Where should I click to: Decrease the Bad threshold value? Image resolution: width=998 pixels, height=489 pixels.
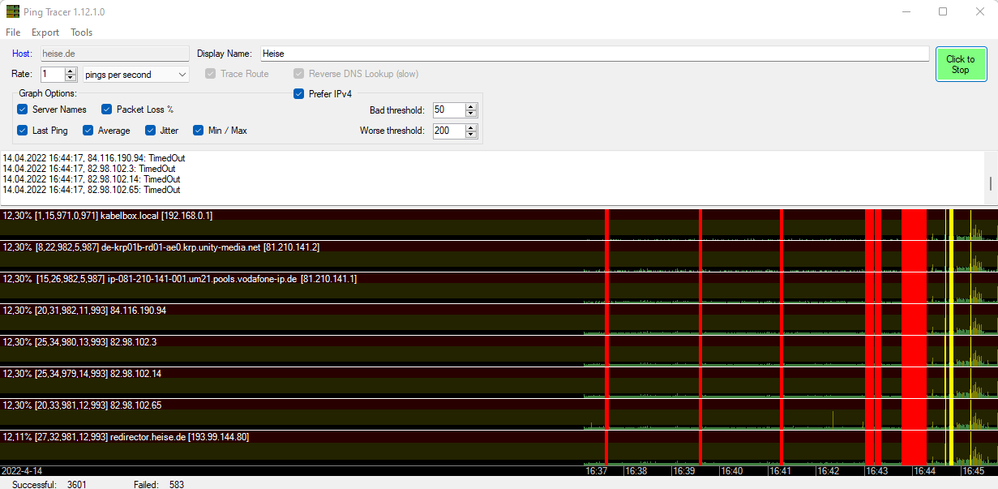pyautogui.click(x=471, y=114)
